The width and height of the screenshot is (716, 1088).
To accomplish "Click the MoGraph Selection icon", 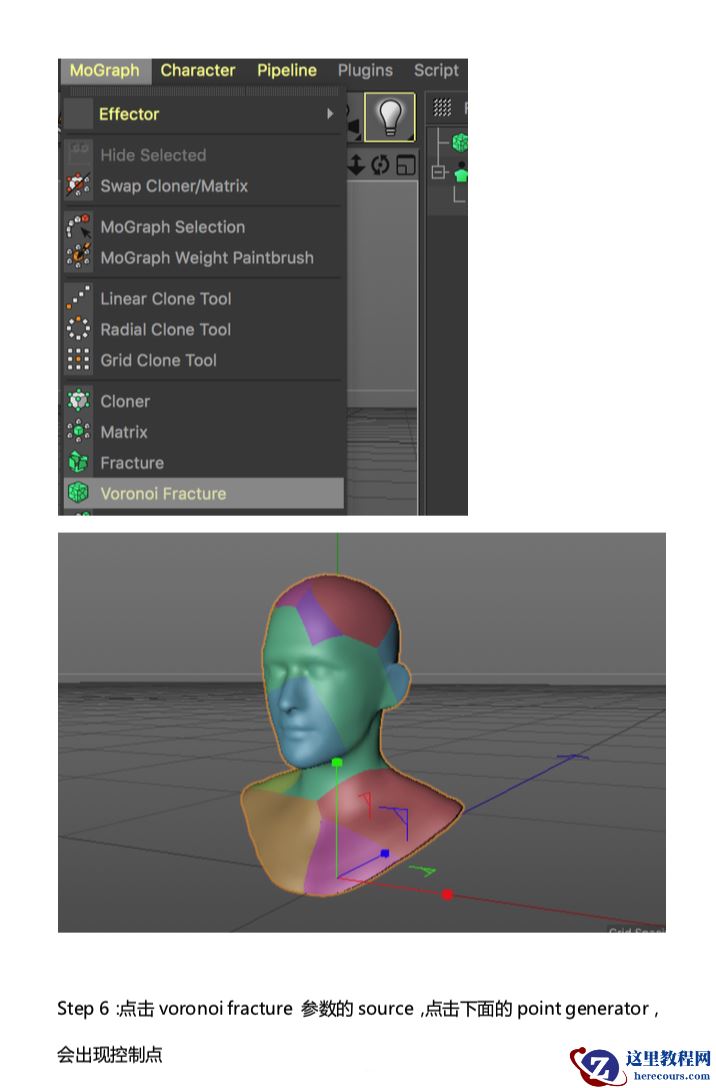I will click(x=78, y=226).
